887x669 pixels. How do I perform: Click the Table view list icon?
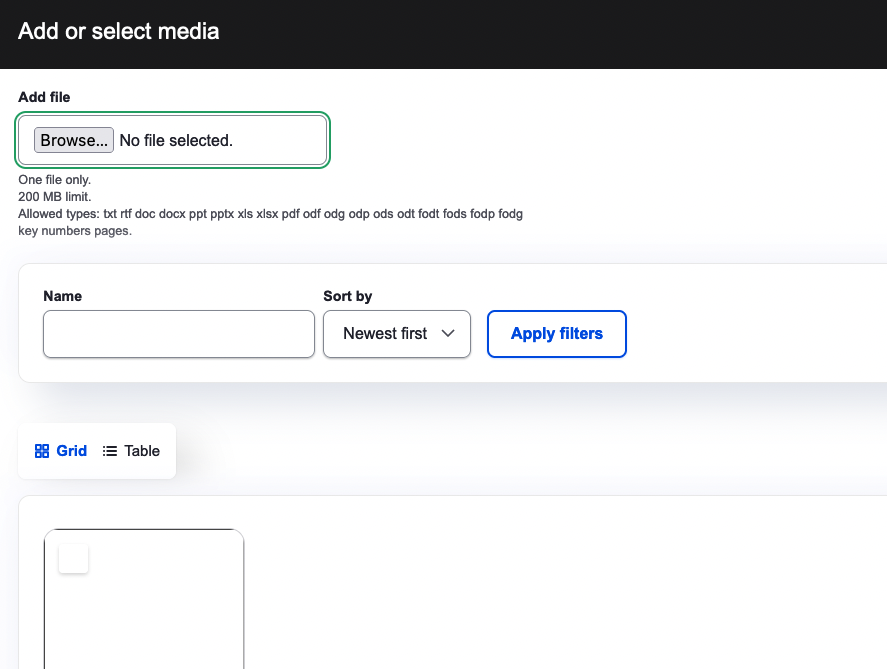pos(110,451)
